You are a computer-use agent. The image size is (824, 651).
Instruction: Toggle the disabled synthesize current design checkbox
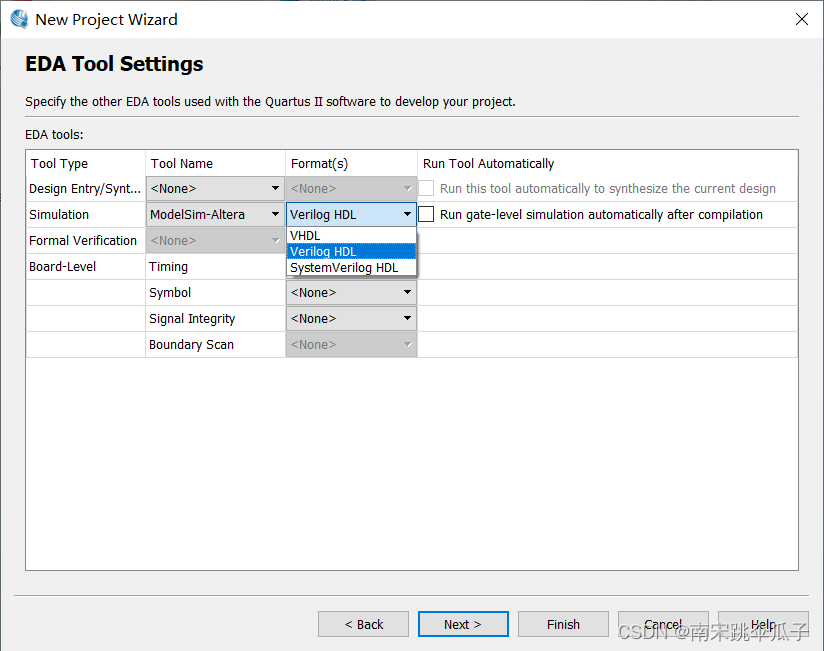tap(426, 188)
